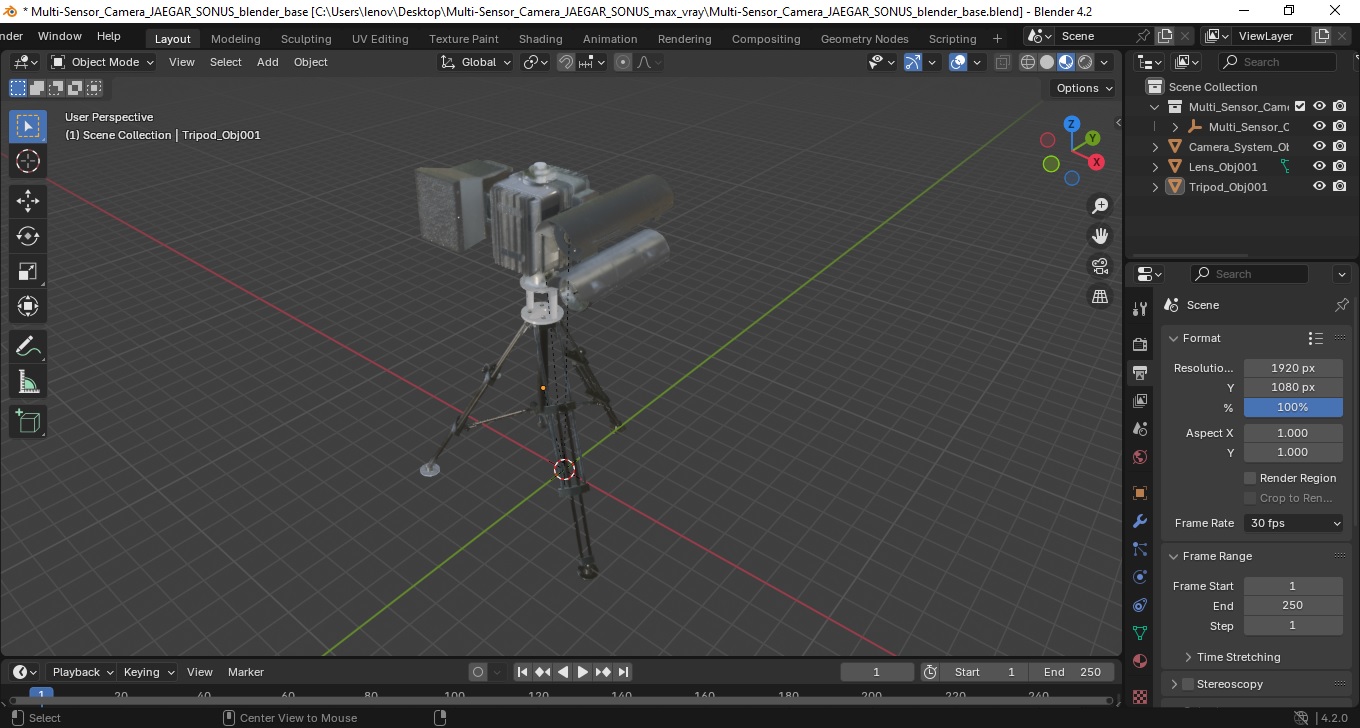
Task: Open the Object properties tab
Action: (1140, 493)
